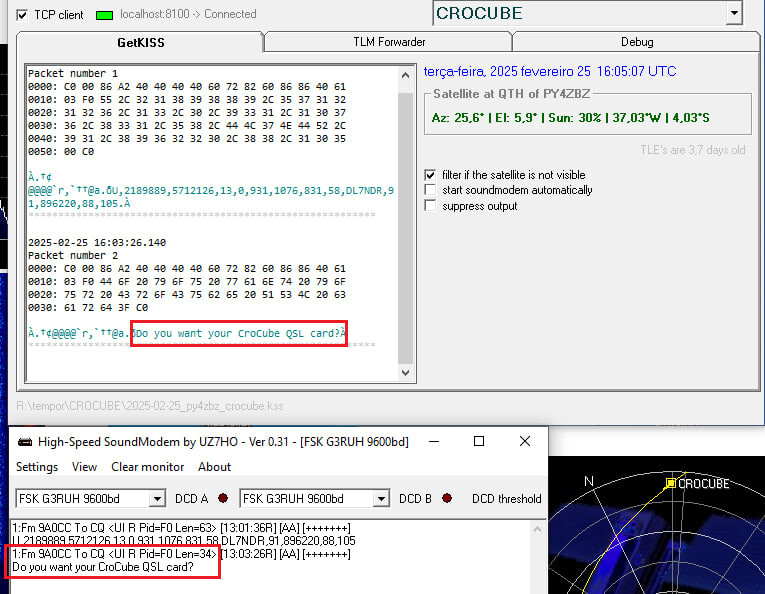Click scroll down arrow in packet log
765x594 pixels.
405,373
